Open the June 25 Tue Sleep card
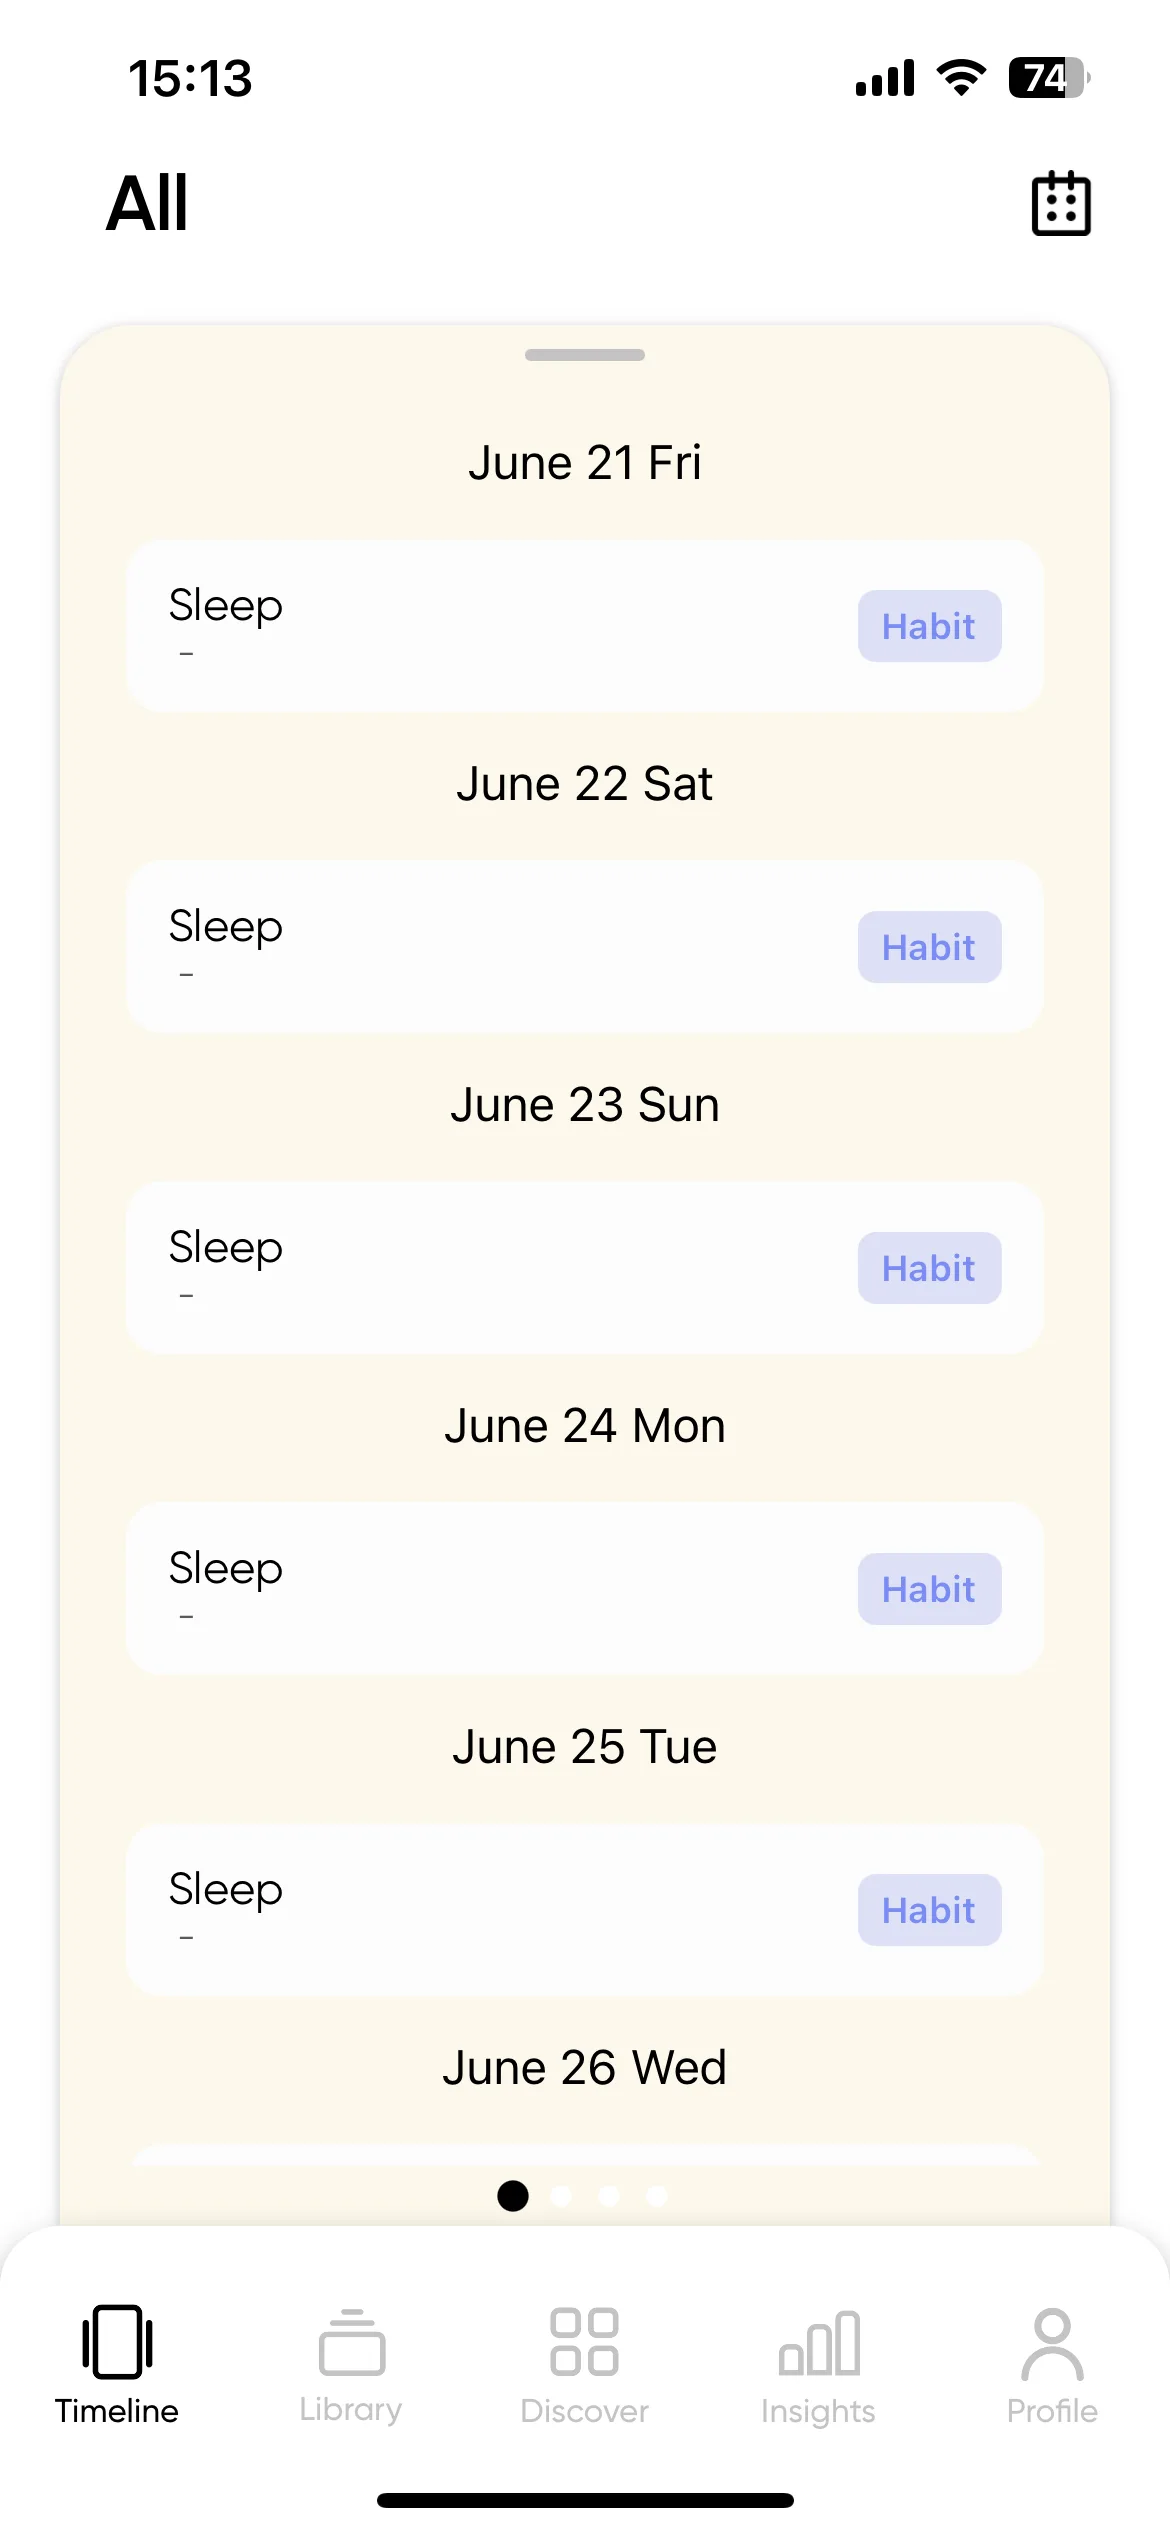The image size is (1170, 2532). 585,1910
